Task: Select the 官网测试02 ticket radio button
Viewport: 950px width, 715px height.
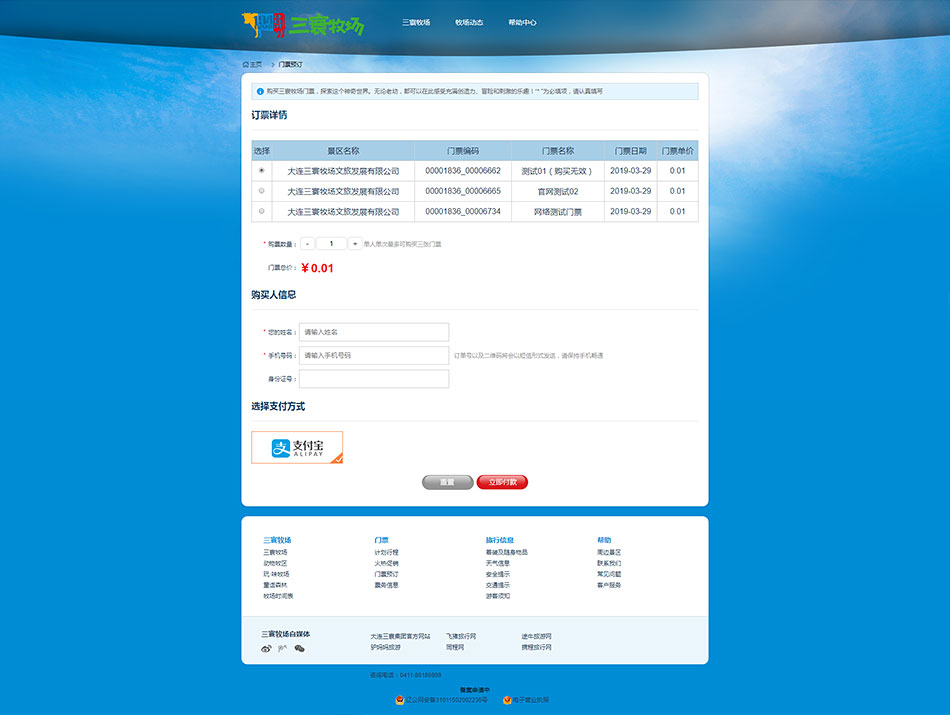Action: (x=262, y=191)
